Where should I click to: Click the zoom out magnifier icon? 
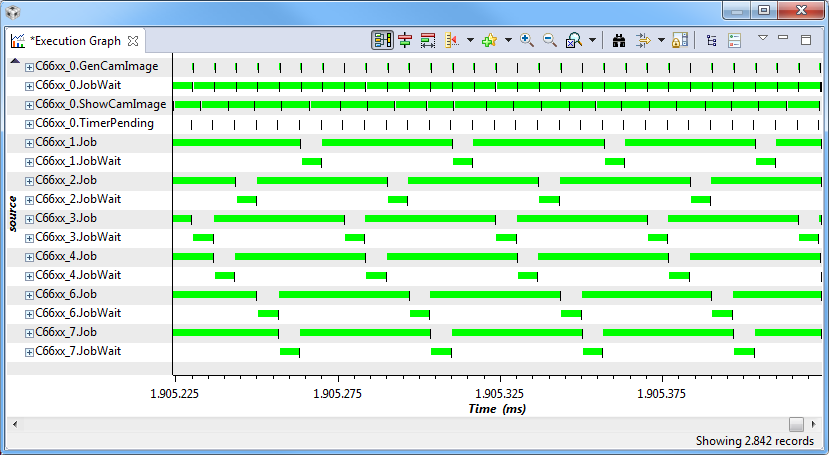point(550,40)
